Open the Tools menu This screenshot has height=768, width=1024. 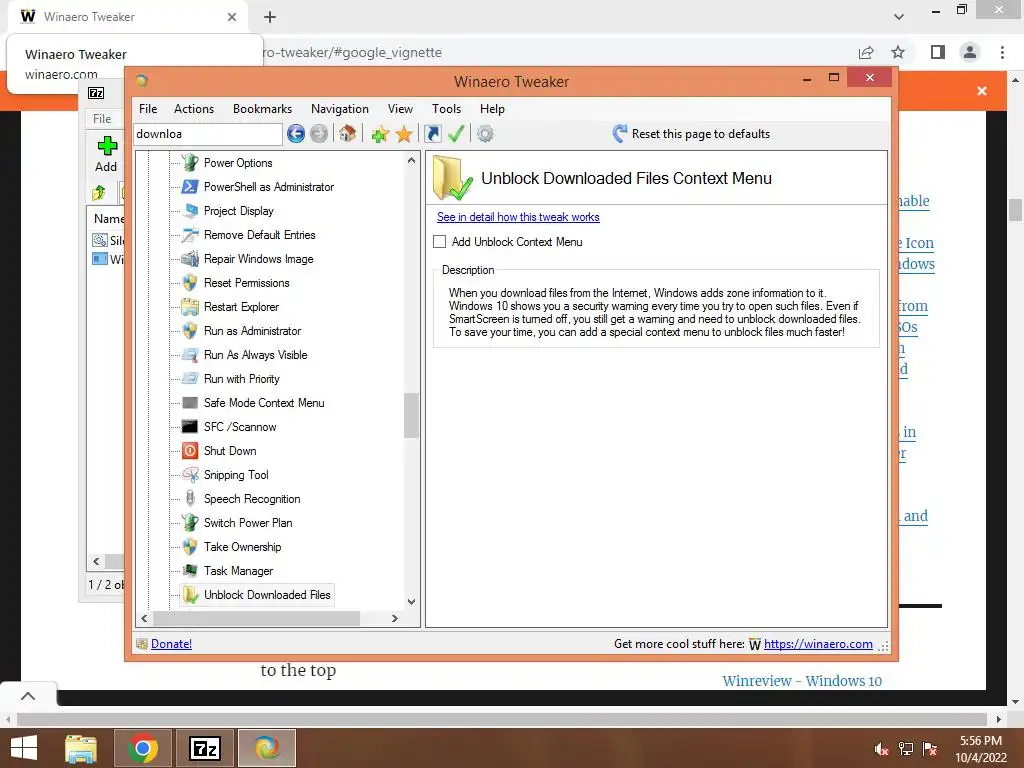[447, 109]
